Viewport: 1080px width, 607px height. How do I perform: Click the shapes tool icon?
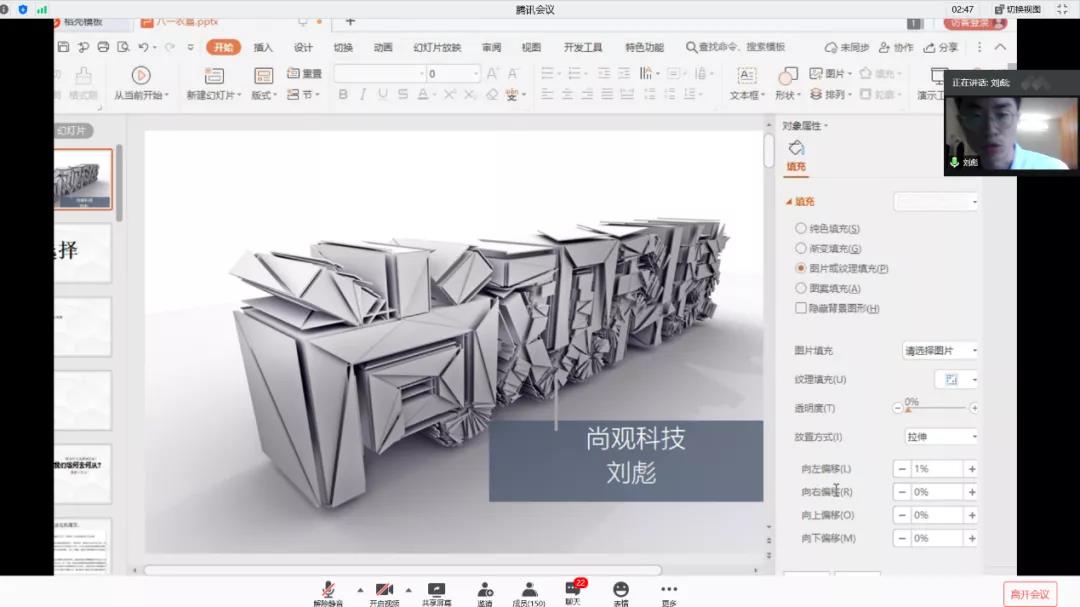coord(787,76)
